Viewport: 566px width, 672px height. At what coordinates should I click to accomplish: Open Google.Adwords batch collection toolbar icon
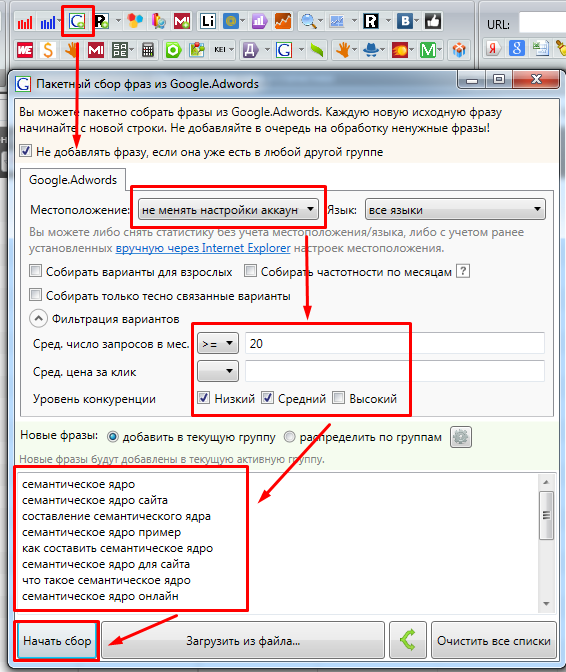tap(78, 21)
